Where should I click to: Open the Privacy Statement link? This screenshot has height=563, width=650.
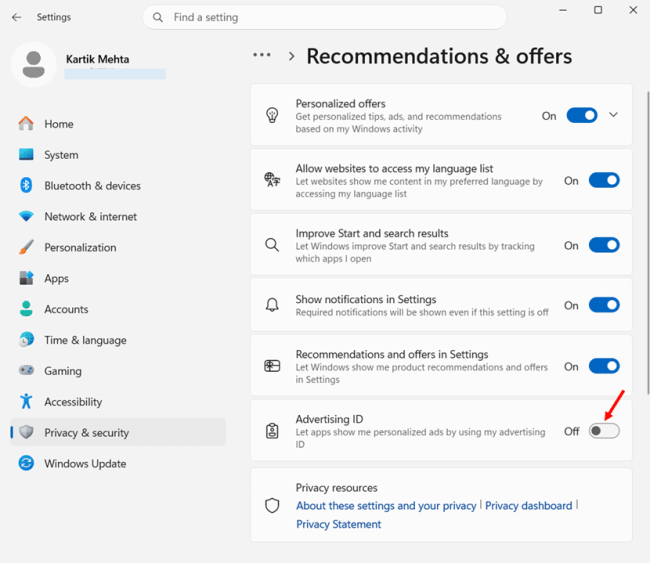338,524
